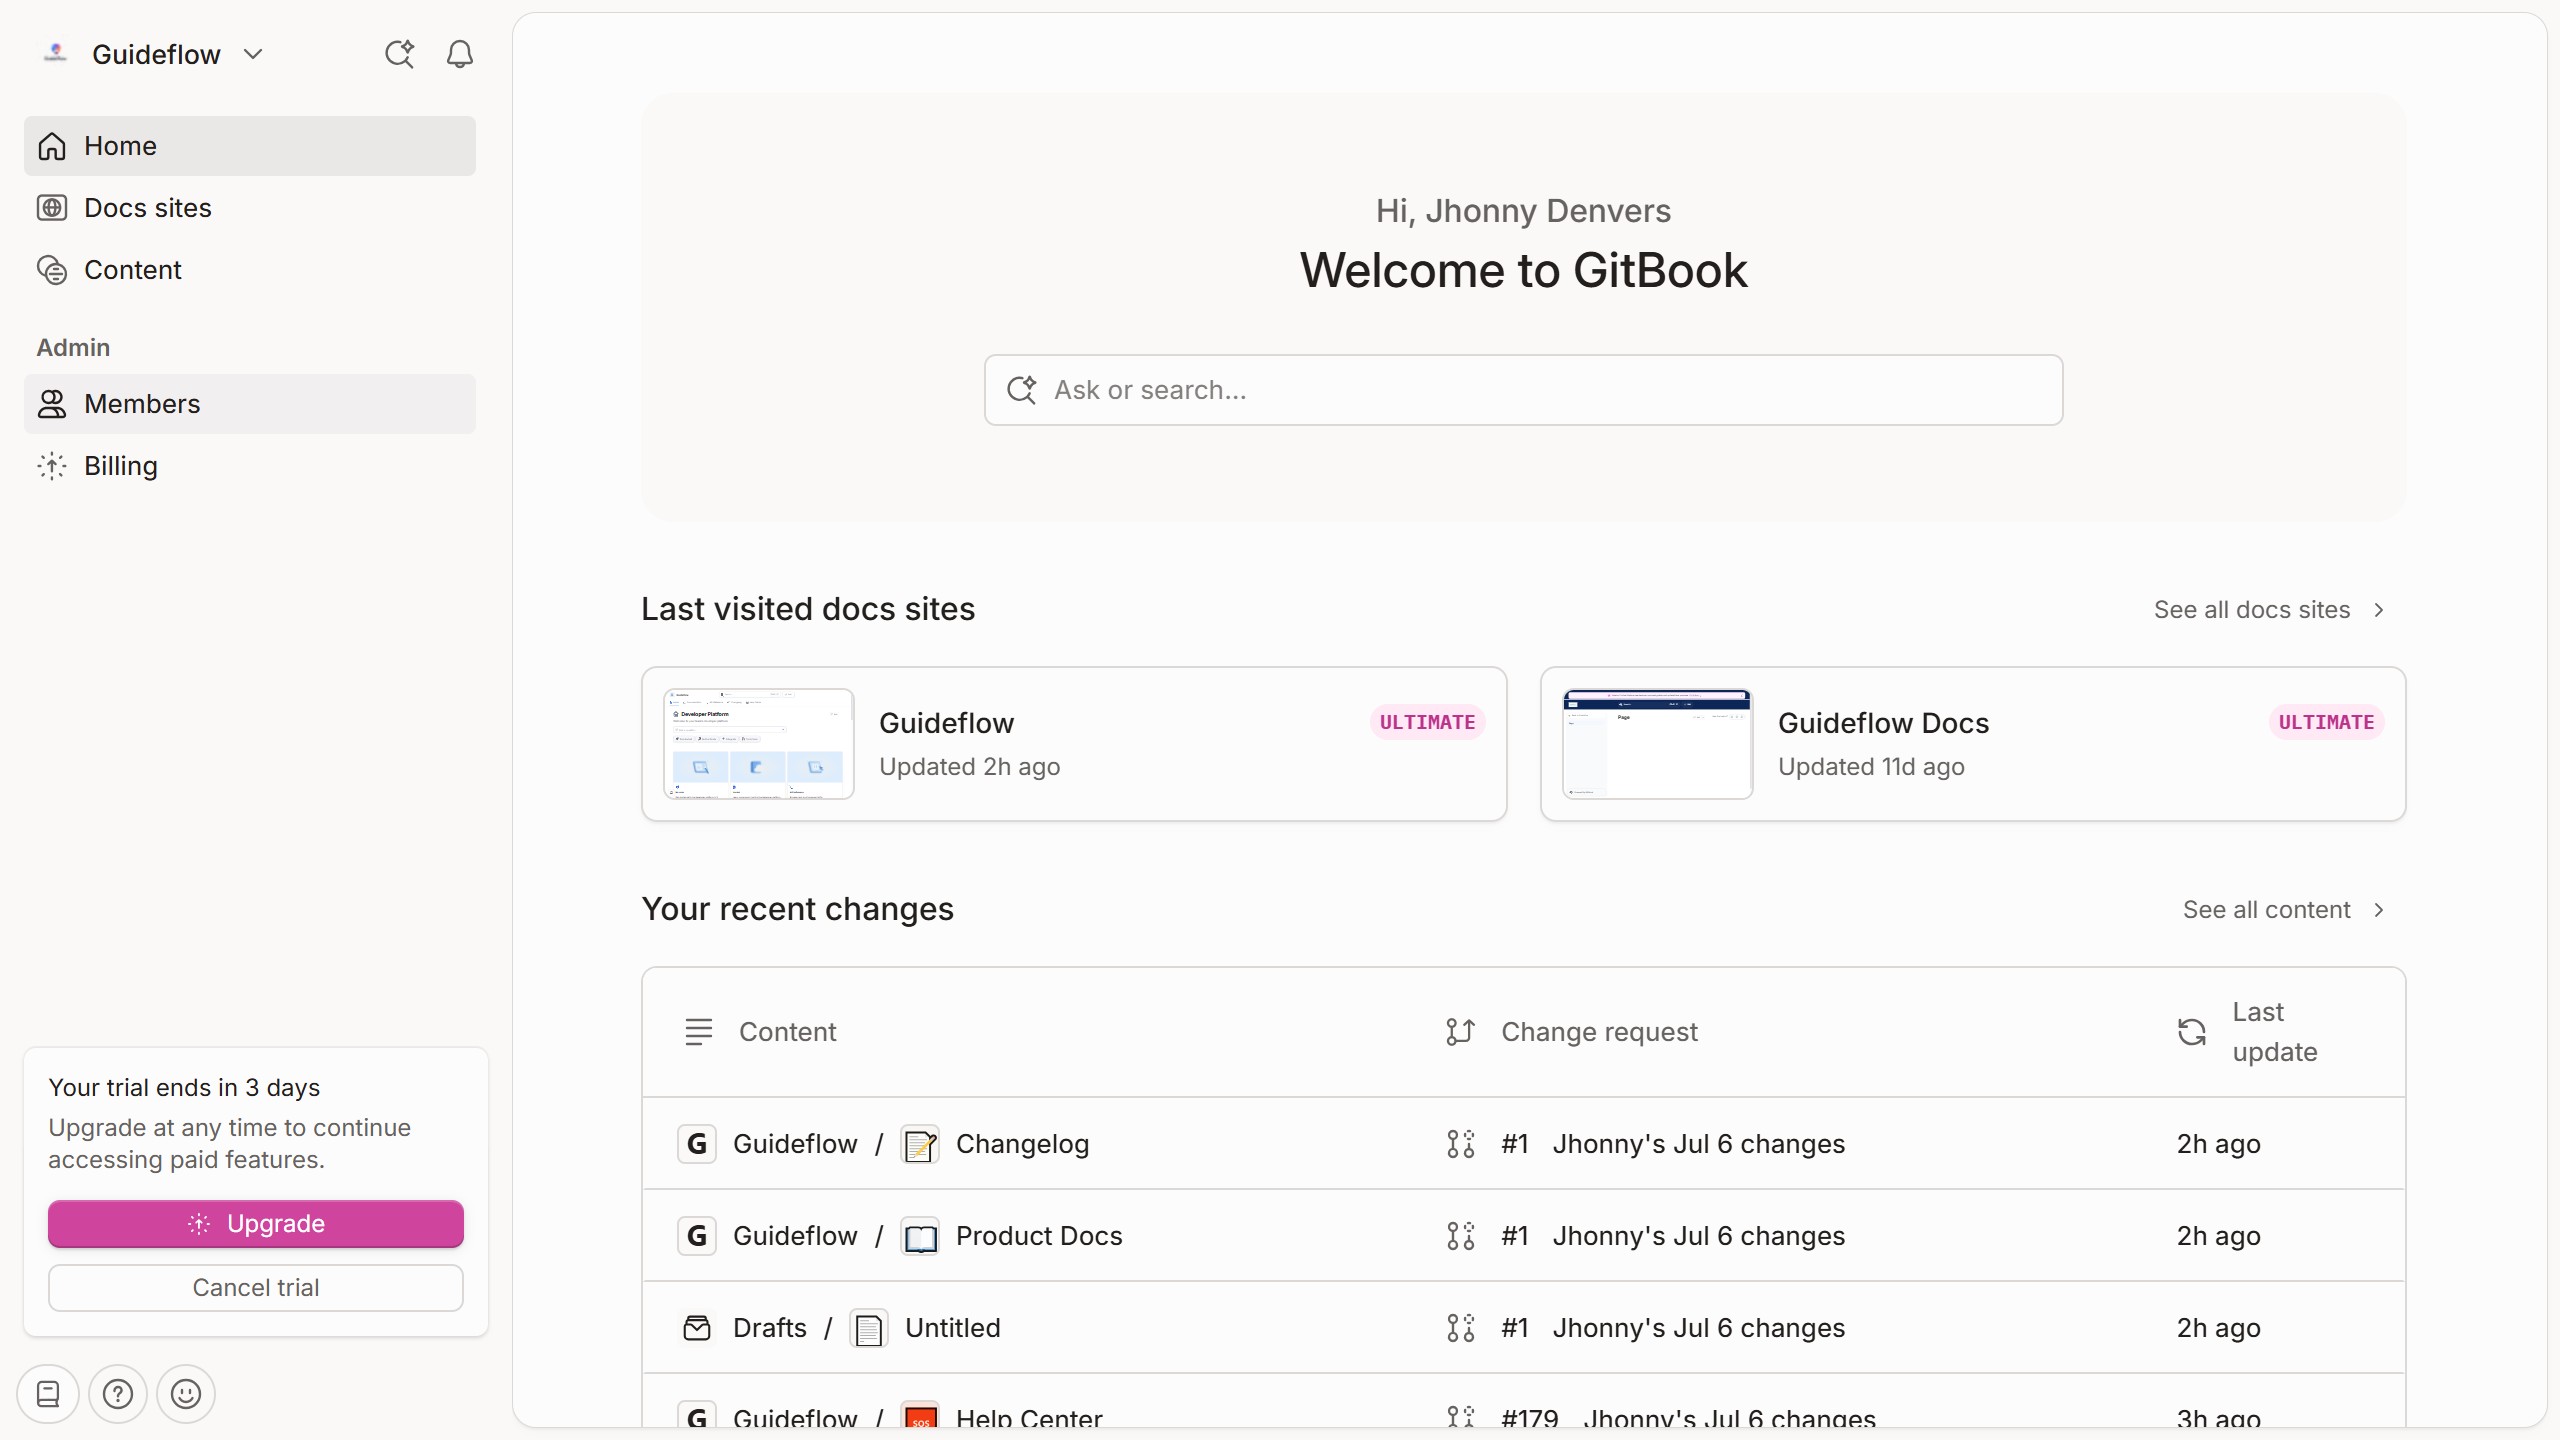Open Docs sites in the sidebar
This screenshot has height=1440, width=2560.
coord(250,208)
